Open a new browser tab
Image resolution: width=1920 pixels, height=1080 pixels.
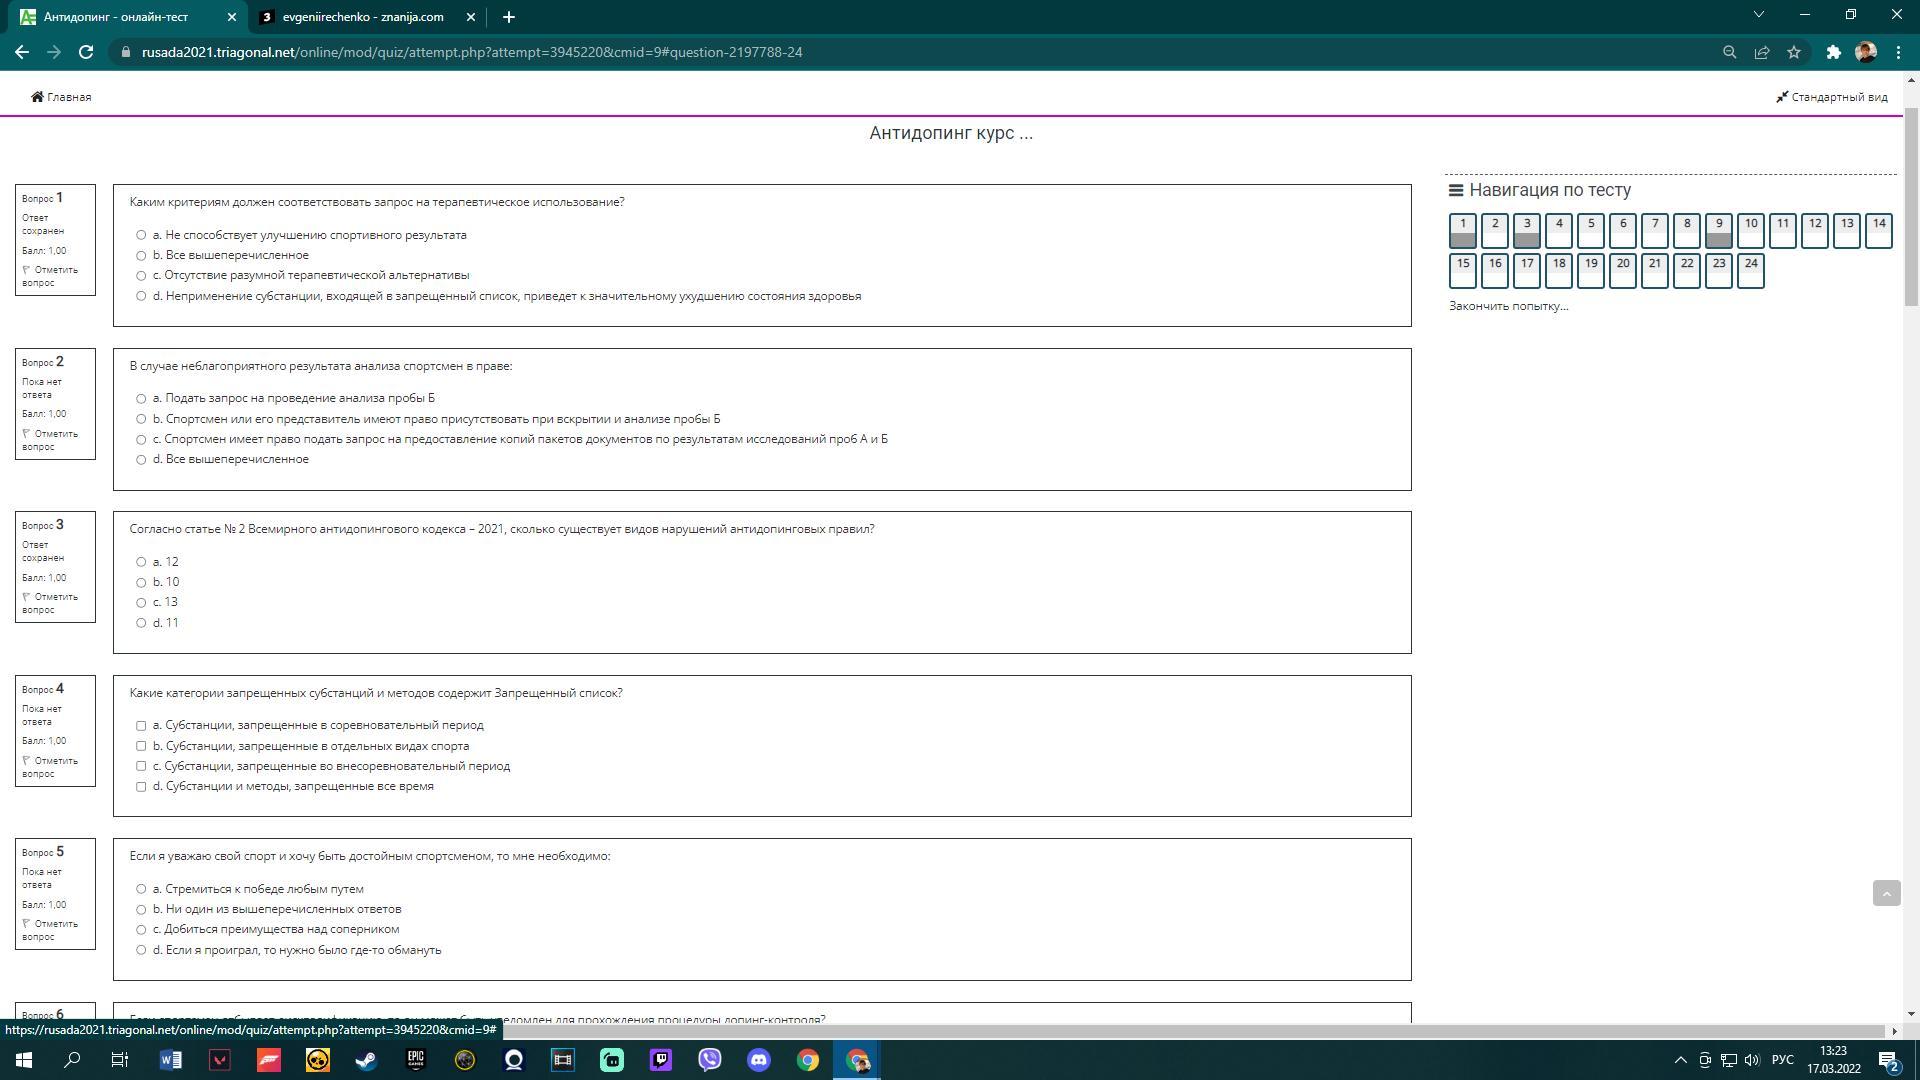click(508, 17)
